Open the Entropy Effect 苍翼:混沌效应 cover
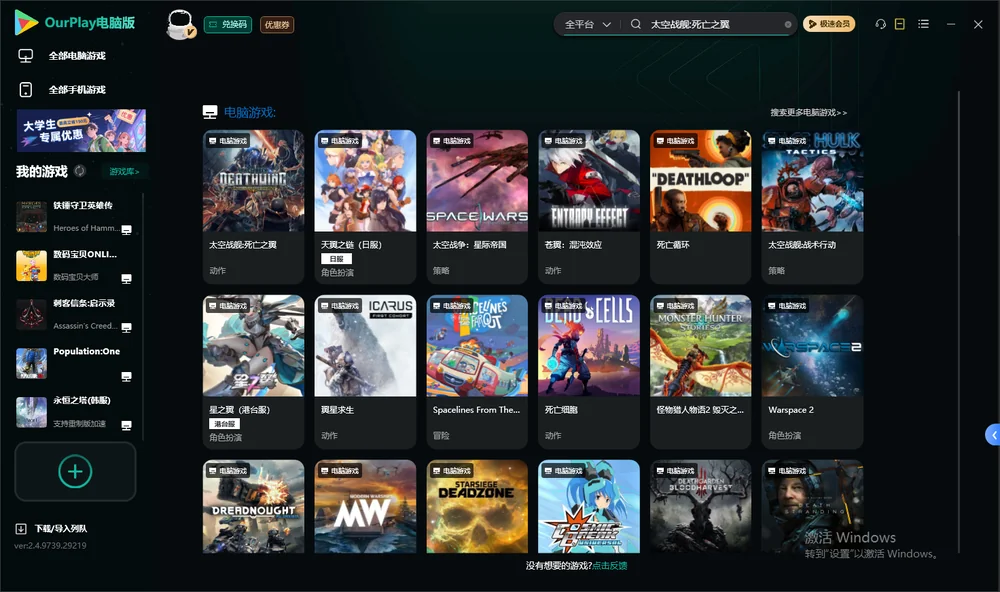 (x=589, y=181)
